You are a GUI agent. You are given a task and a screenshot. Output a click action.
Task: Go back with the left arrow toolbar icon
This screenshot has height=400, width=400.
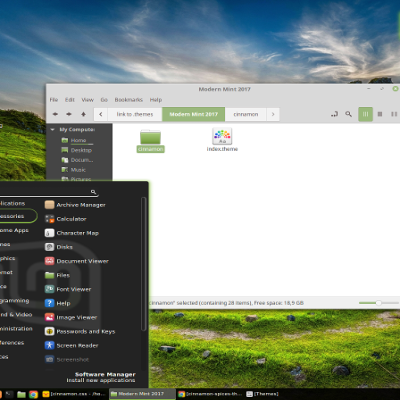click(x=55, y=114)
